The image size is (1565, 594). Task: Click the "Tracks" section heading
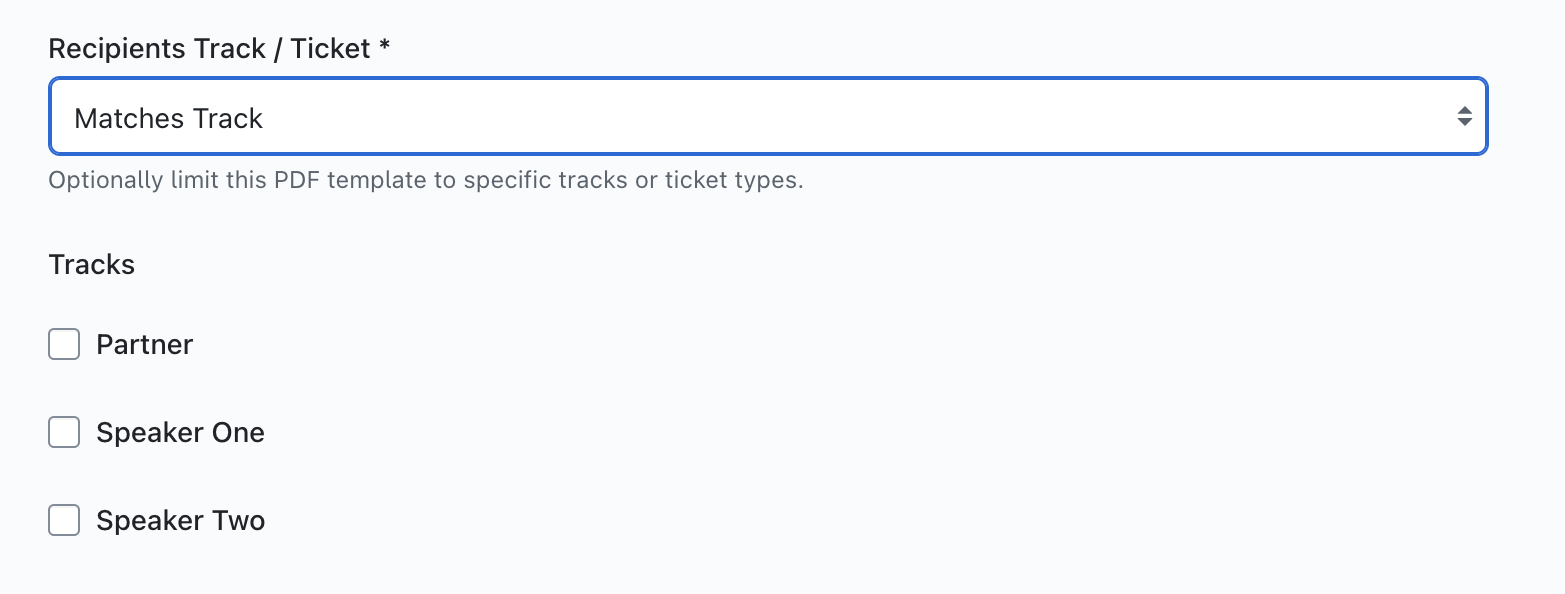click(92, 265)
